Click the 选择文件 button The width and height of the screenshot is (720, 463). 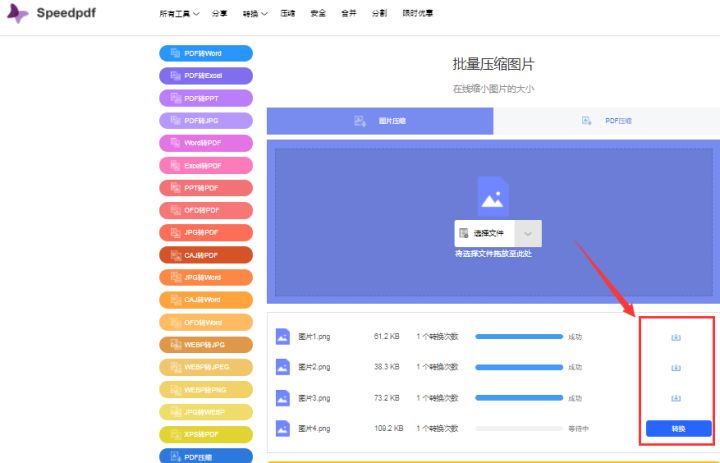pyautogui.click(x=485, y=233)
